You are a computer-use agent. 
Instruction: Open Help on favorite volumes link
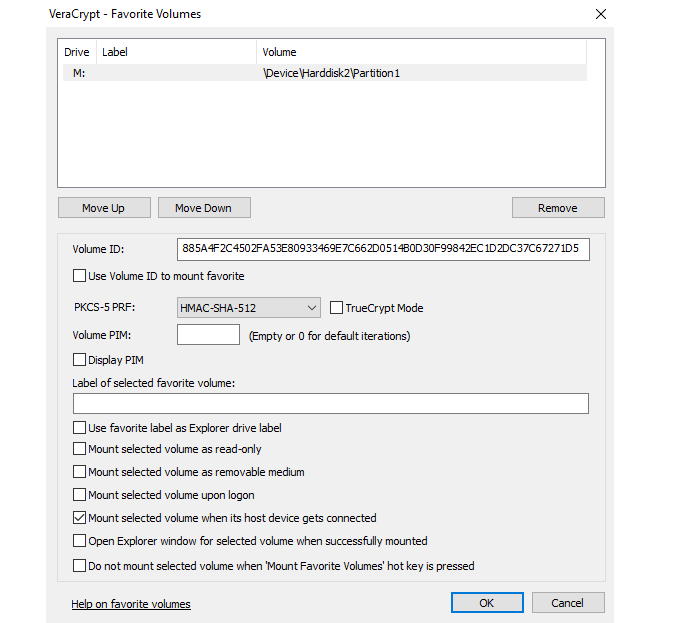(x=130, y=604)
